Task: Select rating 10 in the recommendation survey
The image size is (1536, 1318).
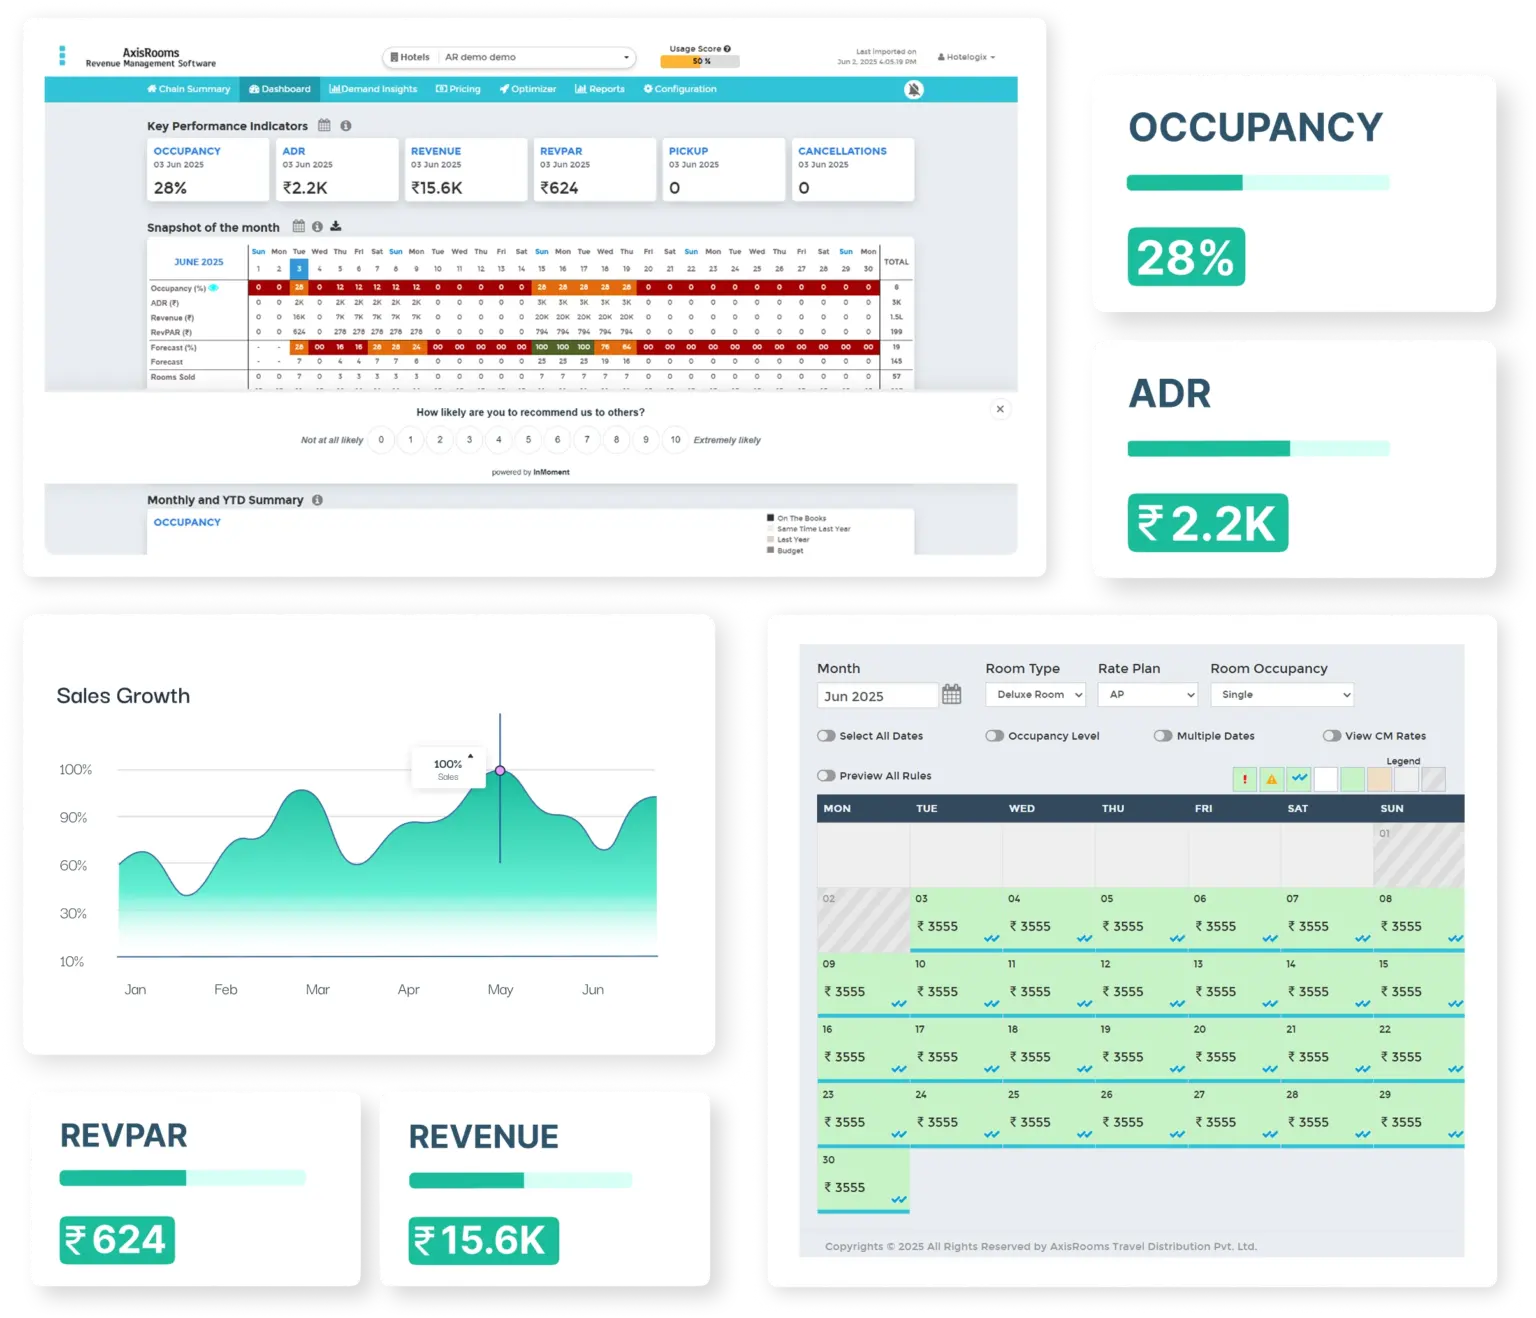Action: point(675,440)
